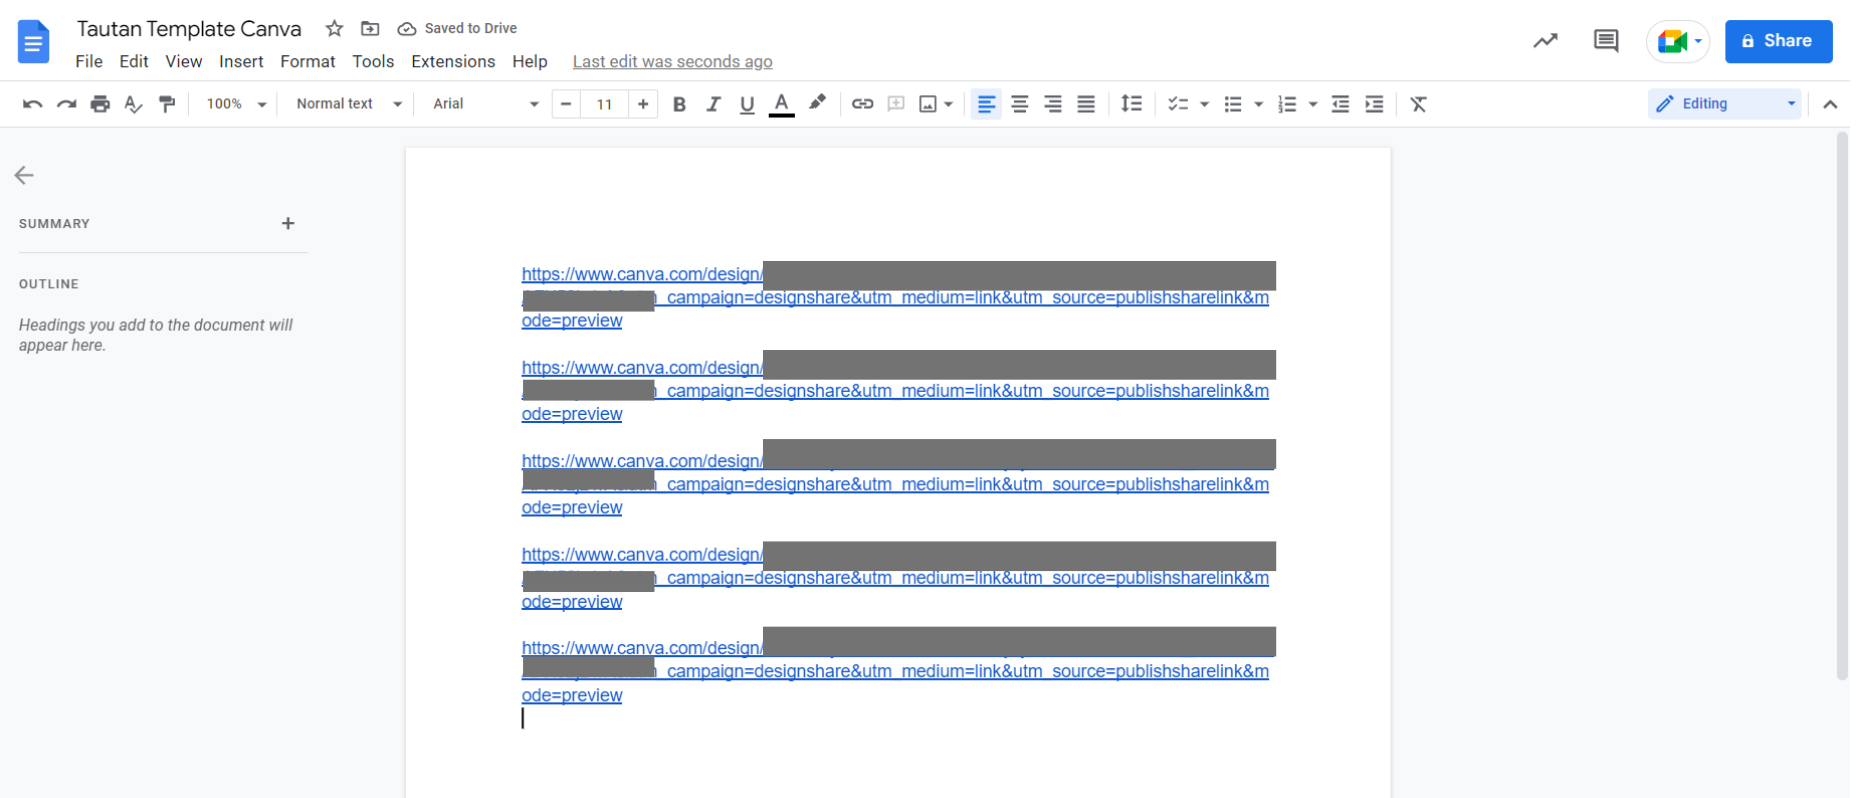The image size is (1859, 798).
Task: Open the Help menu
Action: pyautogui.click(x=530, y=62)
